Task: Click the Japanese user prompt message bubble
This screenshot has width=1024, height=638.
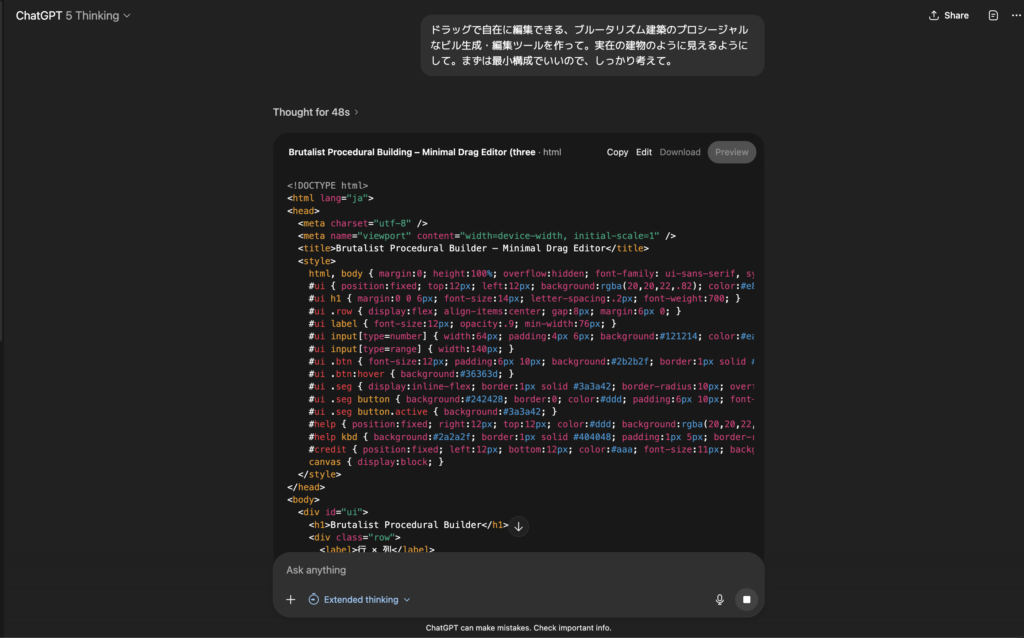Action: (592, 45)
